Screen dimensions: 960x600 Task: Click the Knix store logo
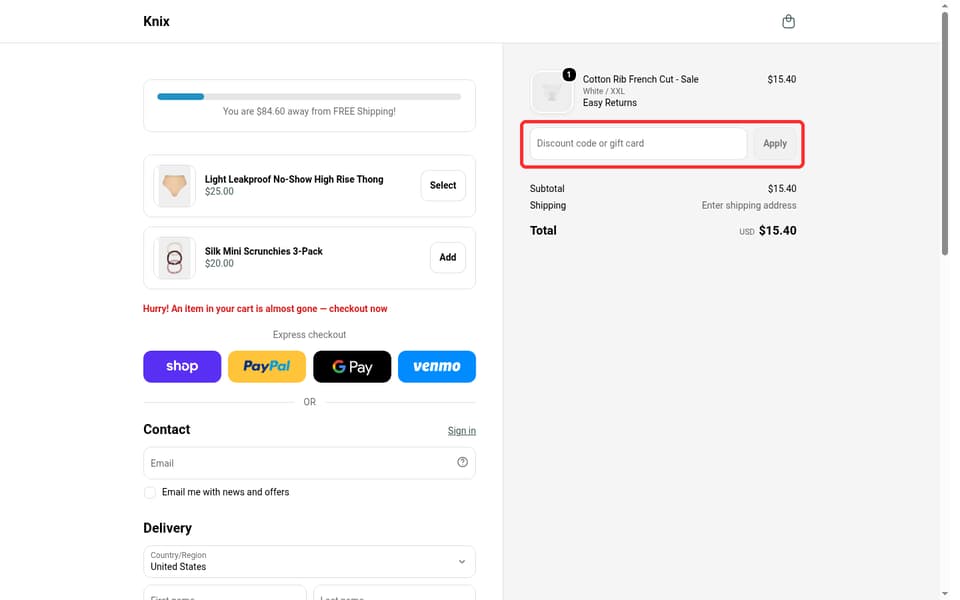click(156, 21)
